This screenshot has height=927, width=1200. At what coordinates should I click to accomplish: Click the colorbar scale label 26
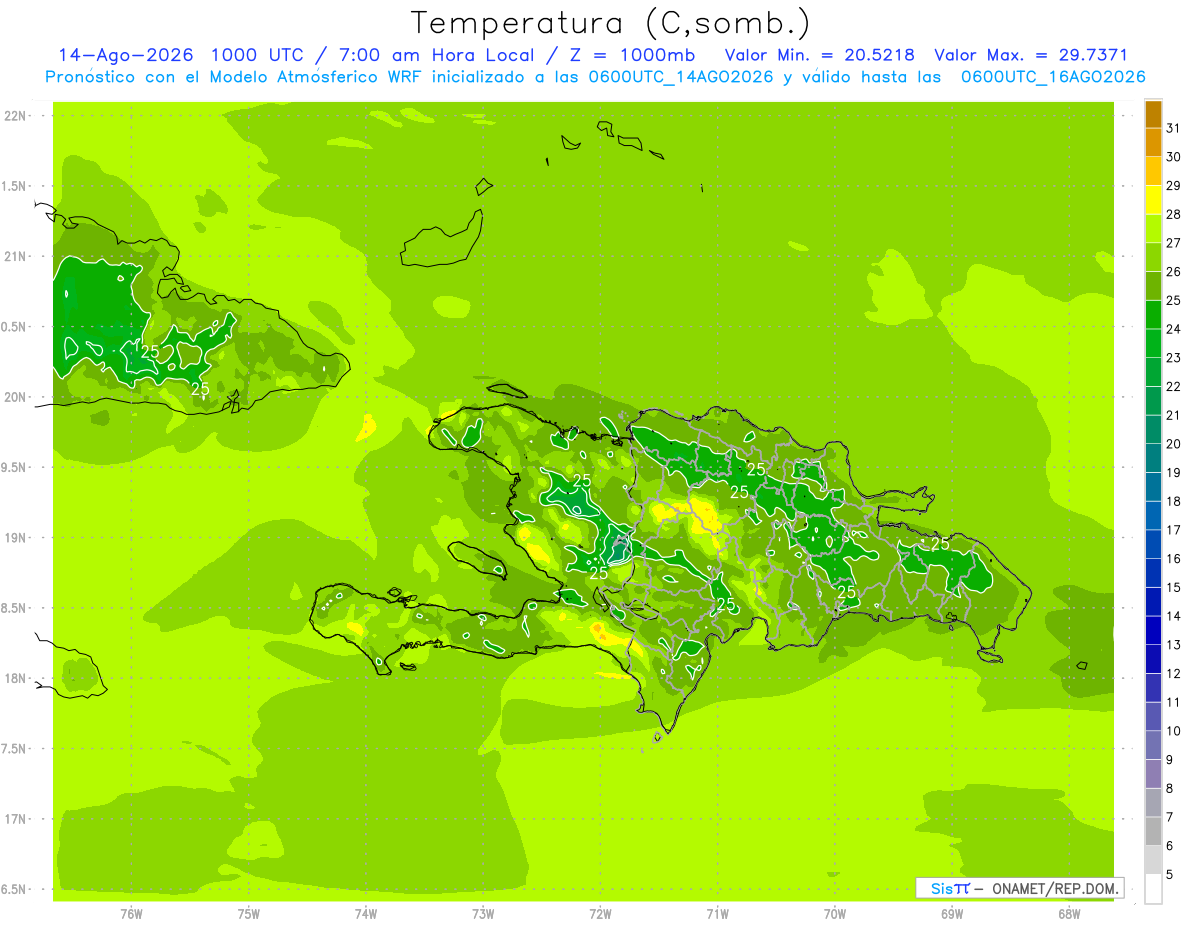click(1174, 272)
